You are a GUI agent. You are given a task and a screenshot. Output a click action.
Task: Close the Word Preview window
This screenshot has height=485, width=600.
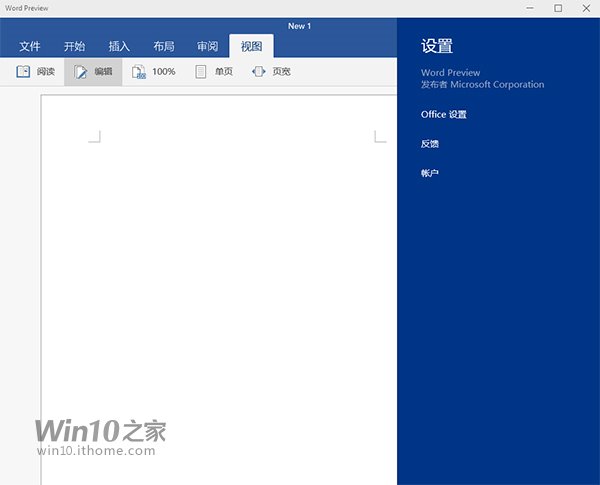(586, 8)
